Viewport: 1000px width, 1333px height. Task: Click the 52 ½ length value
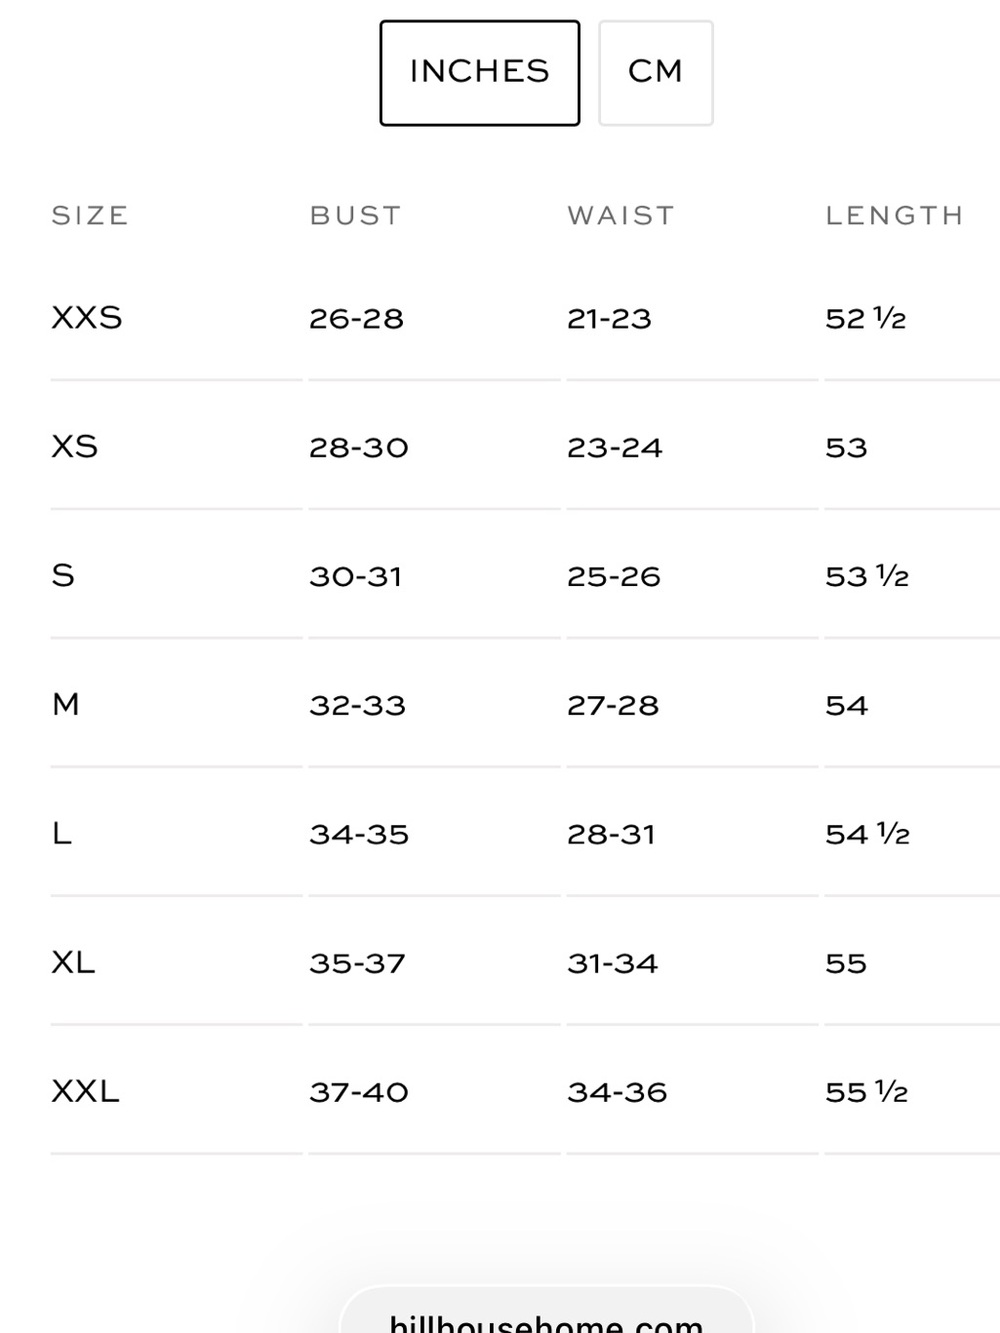point(866,319)
